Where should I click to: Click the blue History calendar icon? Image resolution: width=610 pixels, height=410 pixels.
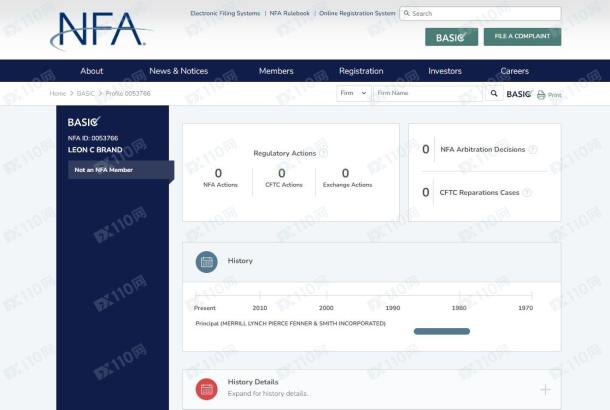[x=207, y=261]
